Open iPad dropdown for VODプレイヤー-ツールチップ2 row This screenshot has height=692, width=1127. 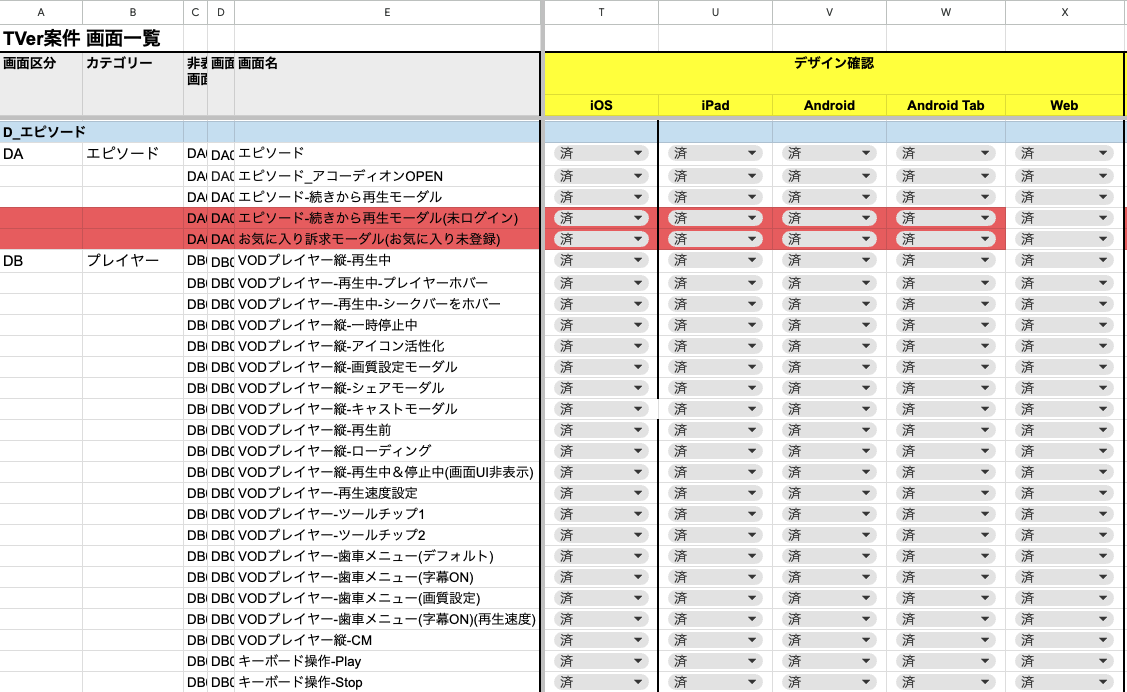click(x=714, y=535)
